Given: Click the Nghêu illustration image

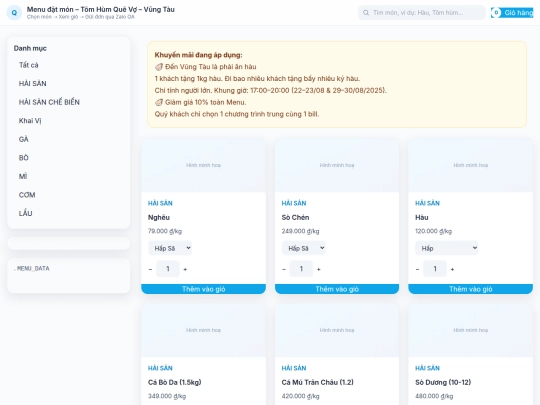Looking at the screenshot, I should point(204,165).
